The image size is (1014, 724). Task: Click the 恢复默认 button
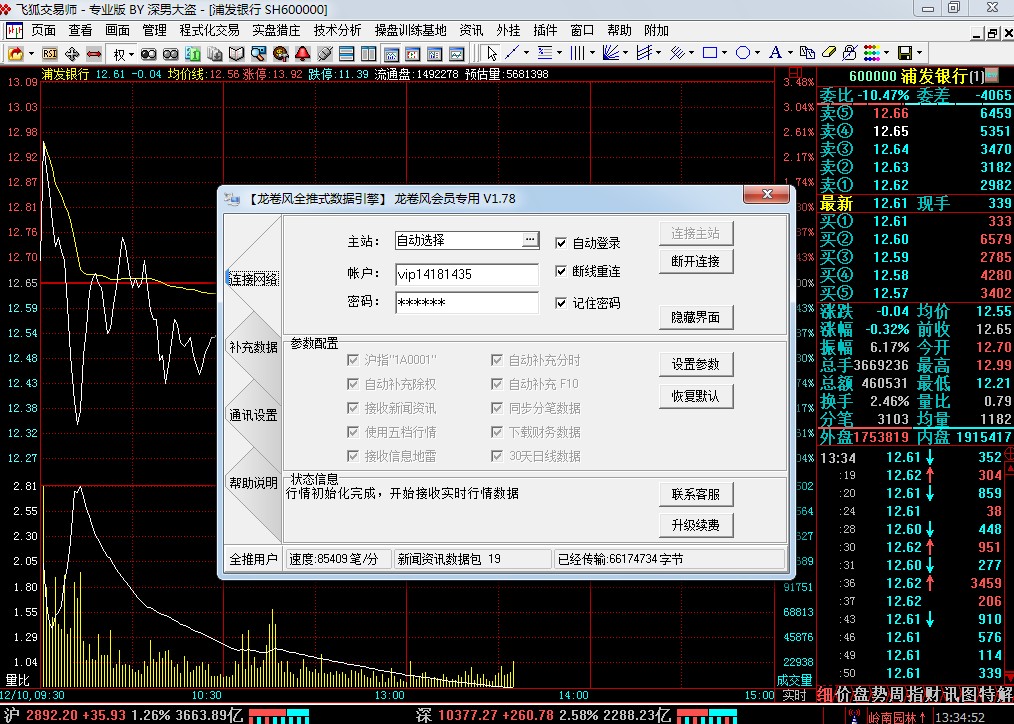[696, 396]
